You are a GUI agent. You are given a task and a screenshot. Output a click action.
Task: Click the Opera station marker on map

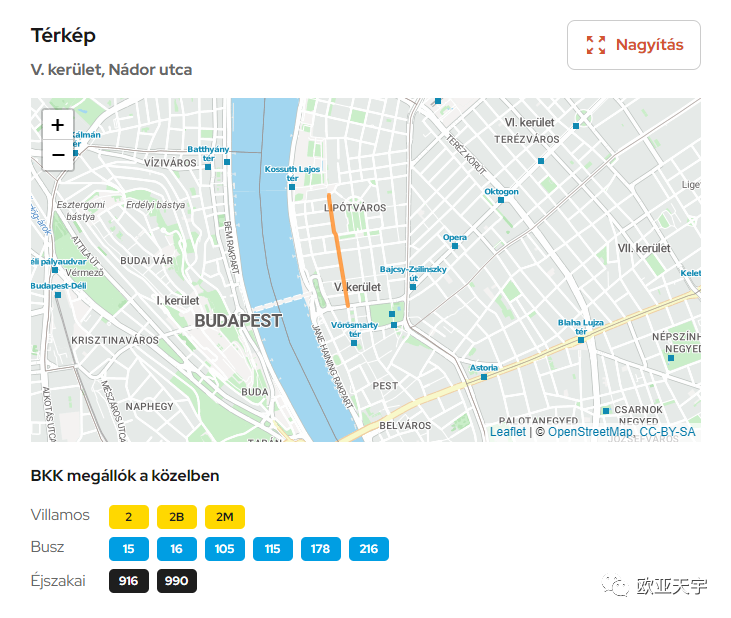click(455, 246)
